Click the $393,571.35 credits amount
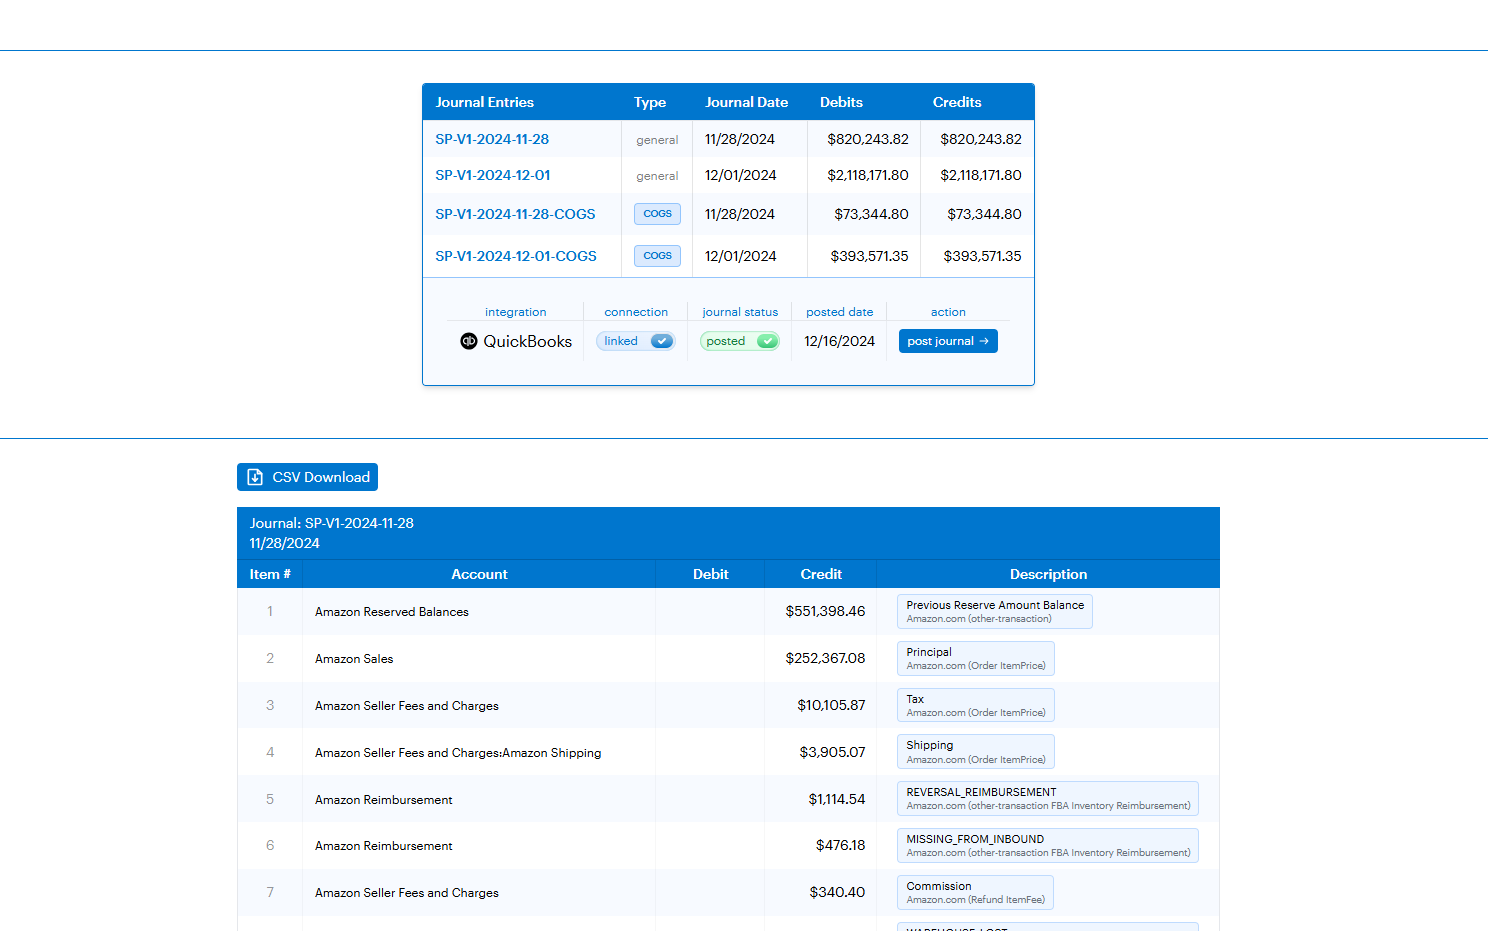The height and width of the screenshot is (931, 1488). pos(983,256)
